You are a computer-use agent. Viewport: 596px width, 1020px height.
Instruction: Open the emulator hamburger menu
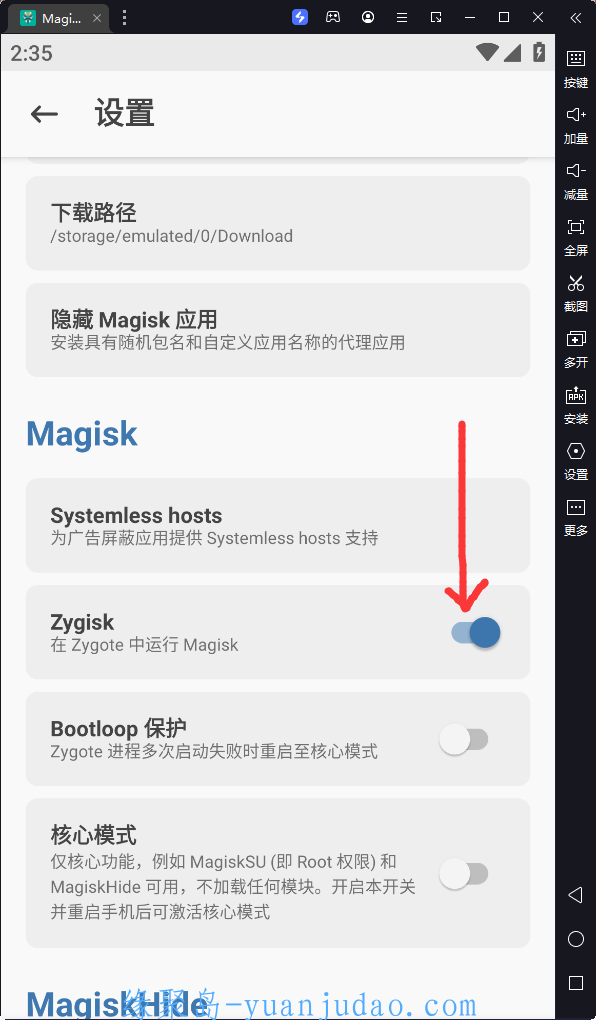pyautogui.click(x=402, y=18)
